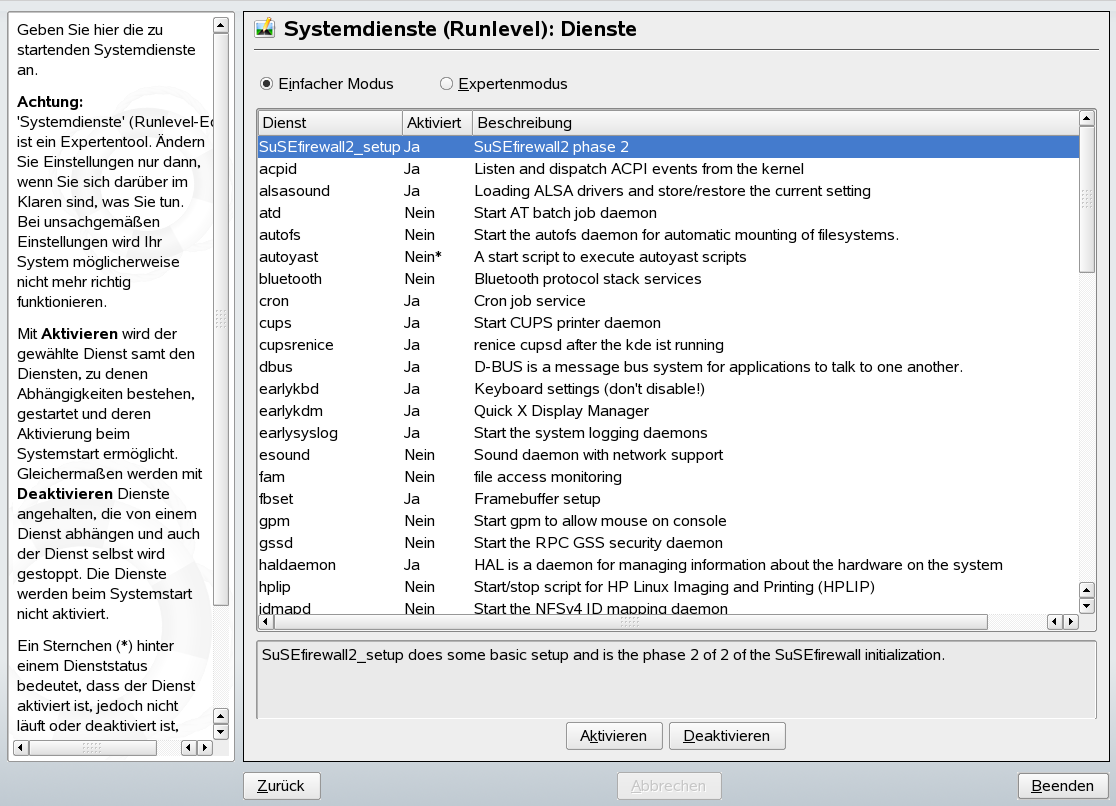Choose the cups service entry
Image resolution: width=1116 pixels, height=806 pixels.
(276, 323)
